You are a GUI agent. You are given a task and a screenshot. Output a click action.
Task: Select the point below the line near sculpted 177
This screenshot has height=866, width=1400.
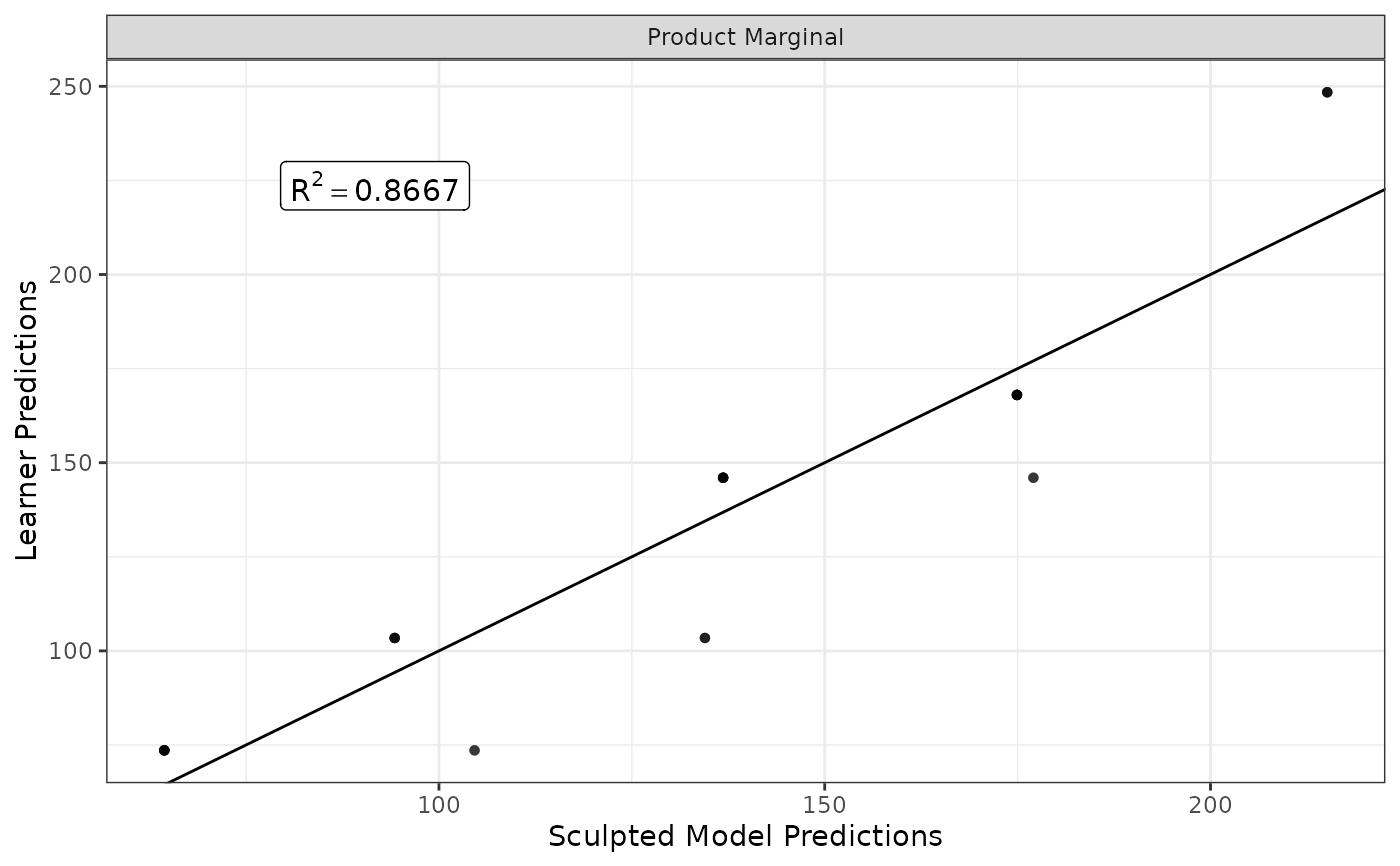(x=1033, y=477)
